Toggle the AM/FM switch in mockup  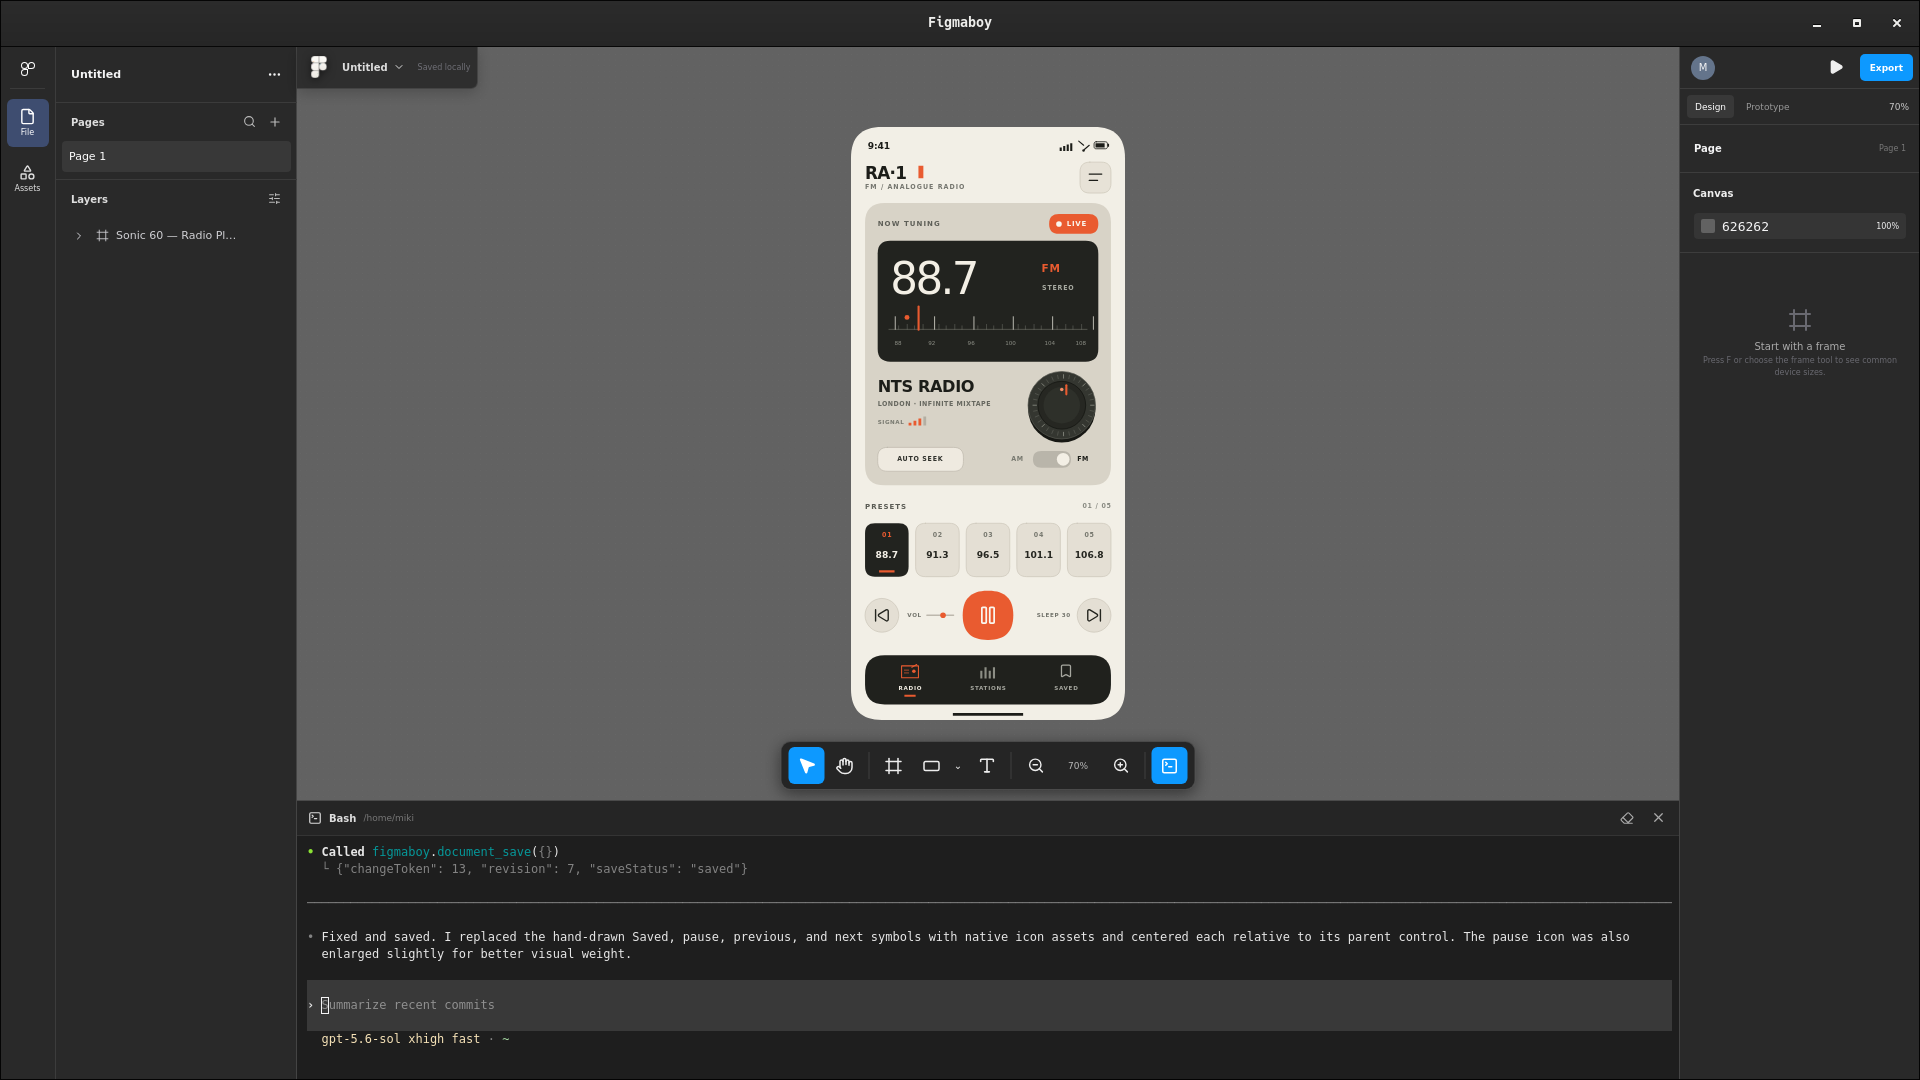1052,459
